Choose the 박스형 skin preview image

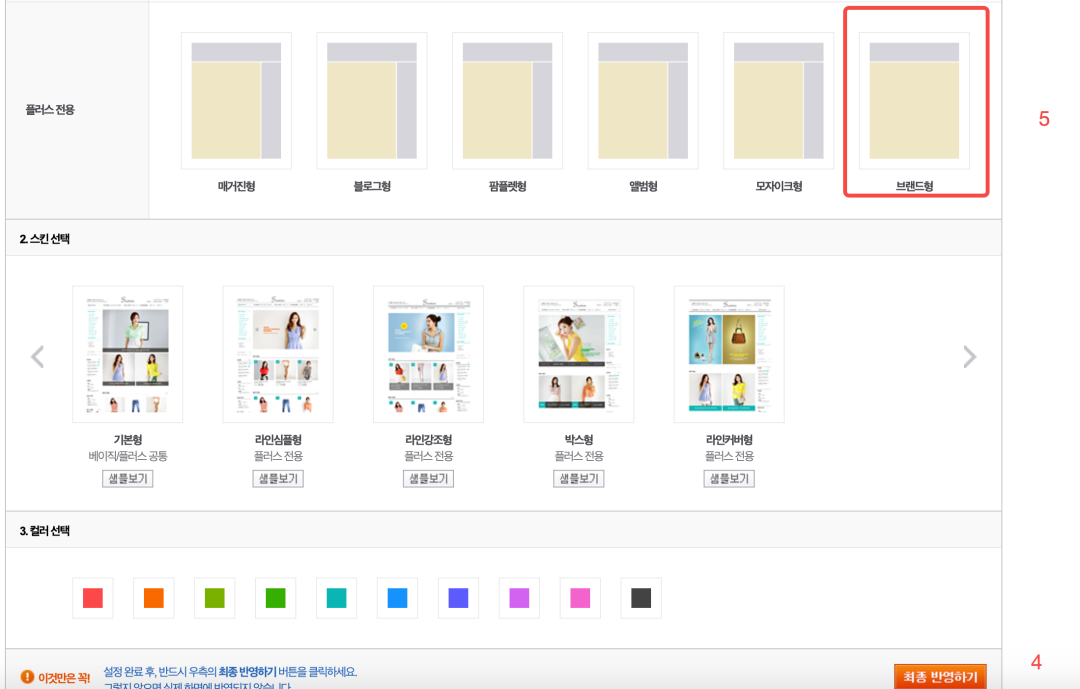[579, 354]
